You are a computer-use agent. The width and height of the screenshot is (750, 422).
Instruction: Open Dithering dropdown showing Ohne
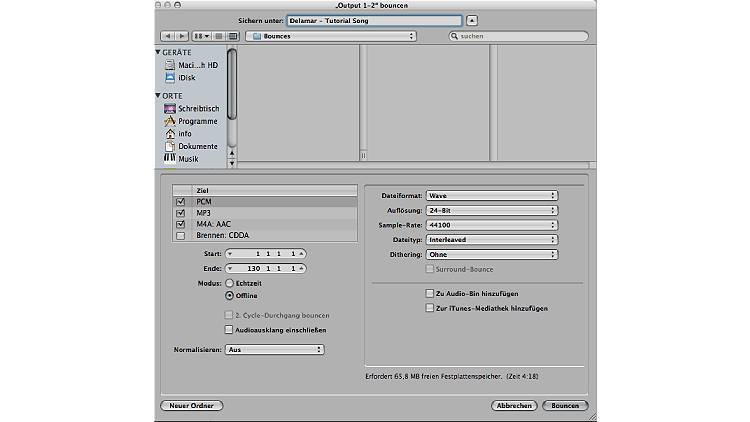492,255
